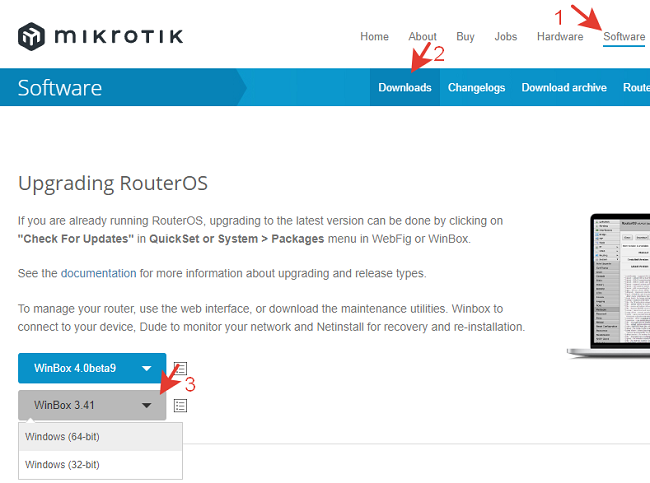Select Windows (32-bit) download option
Screen dimensions: 650x483
coord(100,465)
